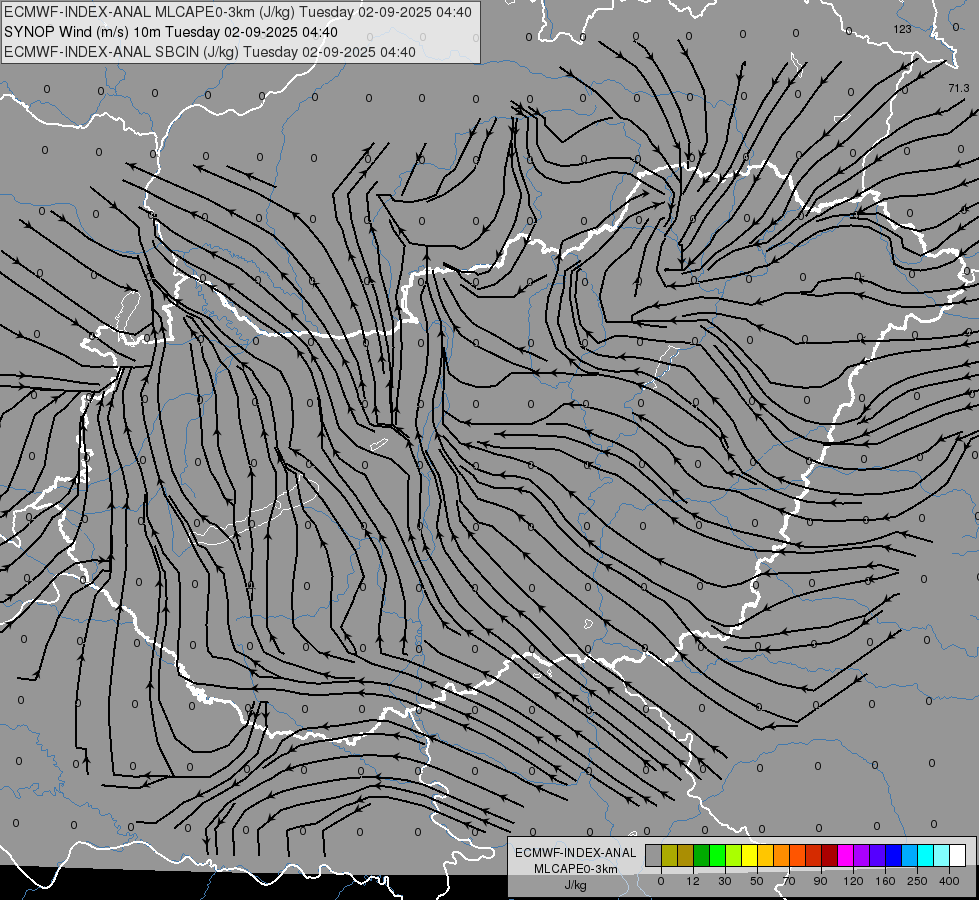
Task: Click the pale cyan legend swatch left of the 400 tick
Action: 942,855
